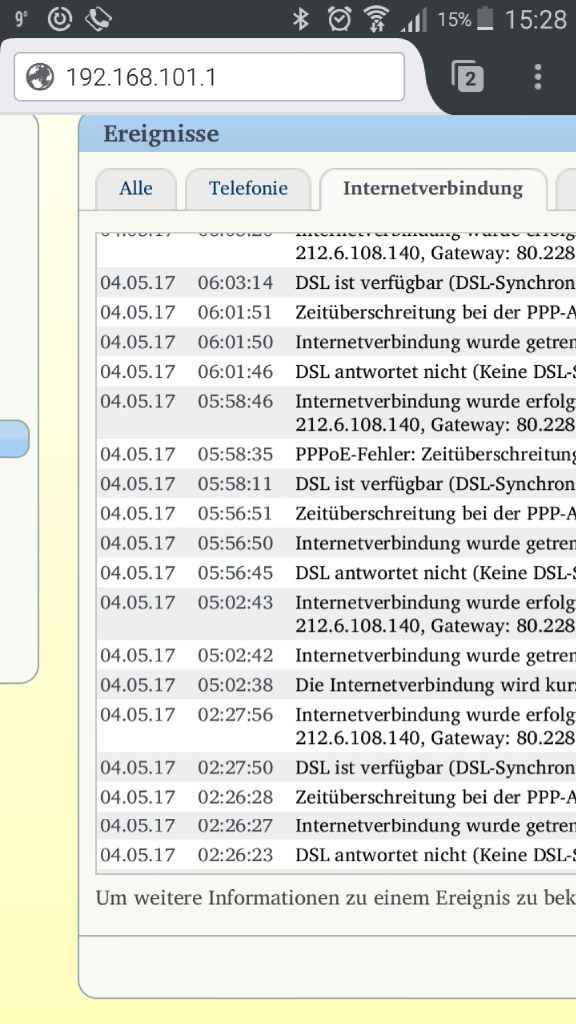
Task: Select the 06:01:46 DSL antwortet nicht entry
Action: point(336,372)
